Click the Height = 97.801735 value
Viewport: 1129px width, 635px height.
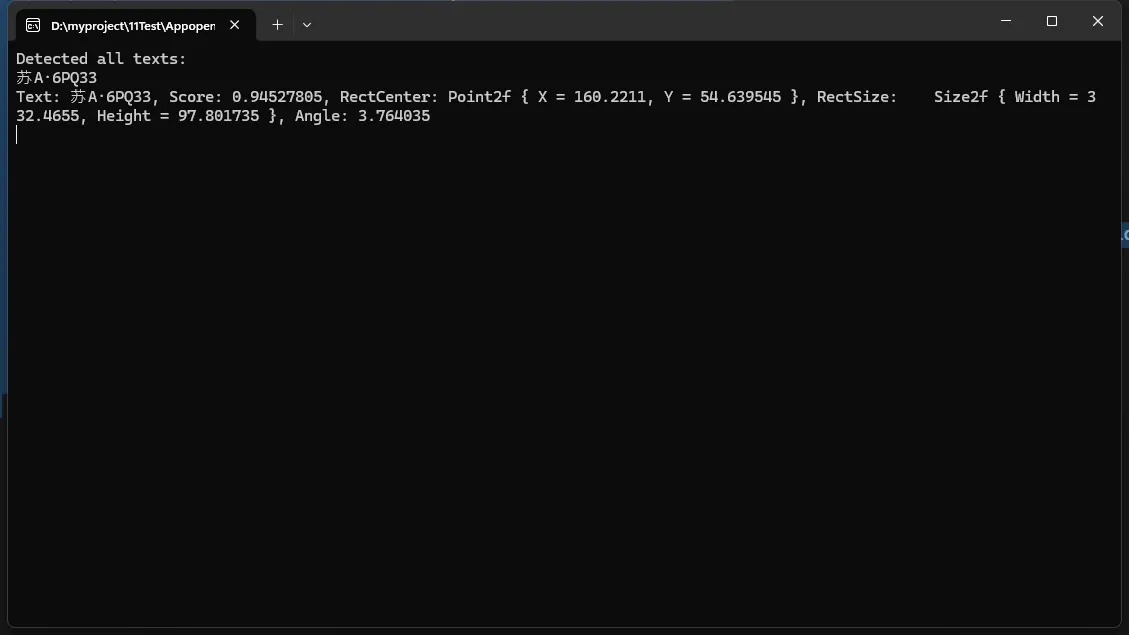(x=178, y=116)
